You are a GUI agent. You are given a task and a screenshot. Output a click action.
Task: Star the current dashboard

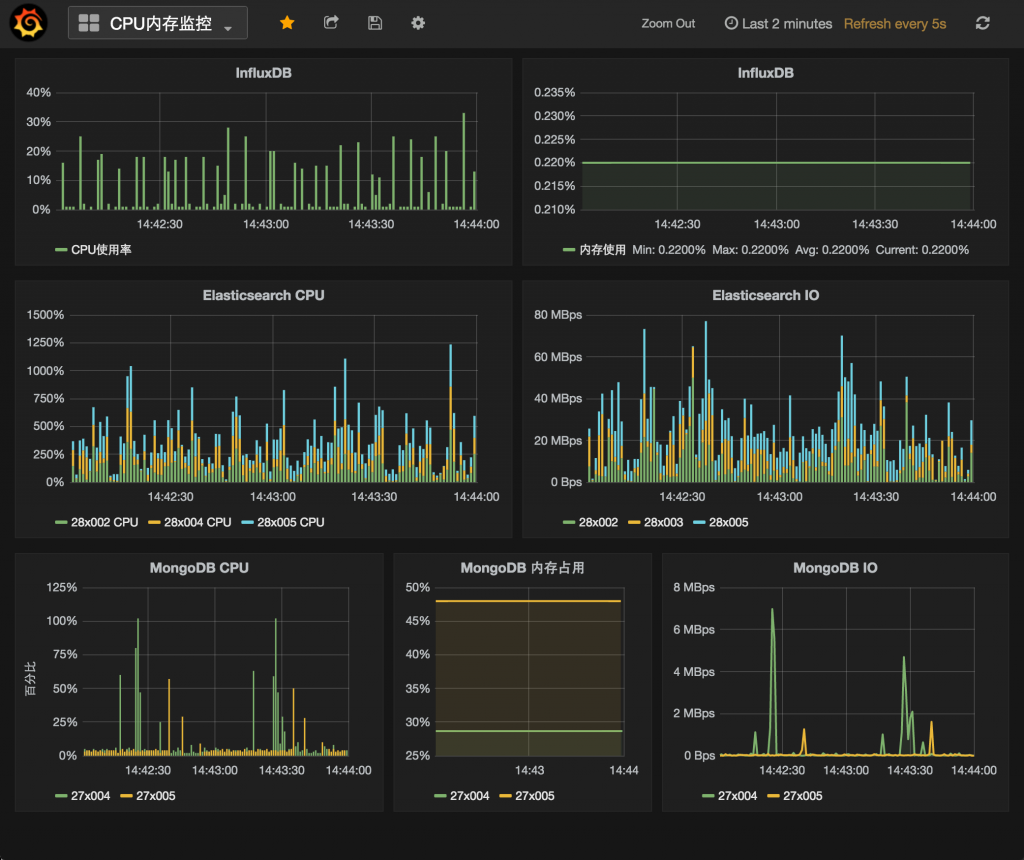[x=287, y=22]
